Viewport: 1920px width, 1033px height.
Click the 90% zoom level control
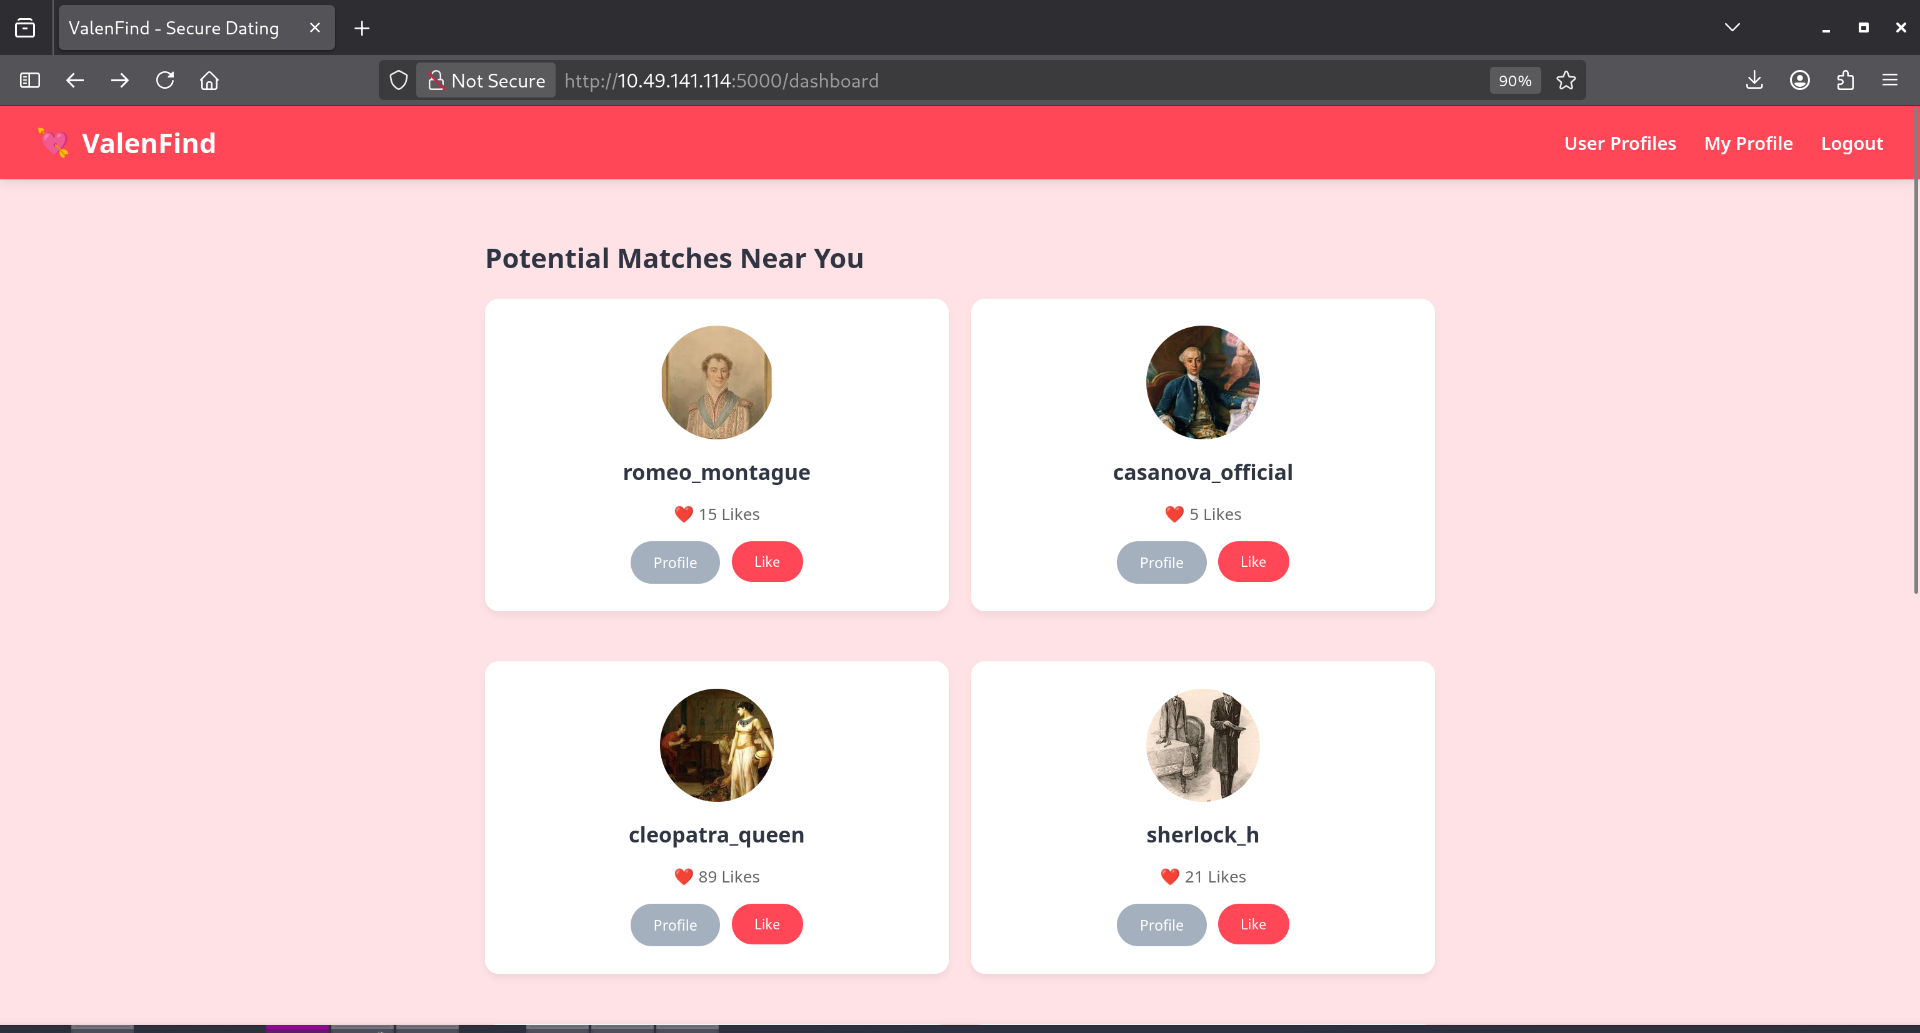[x=1514, y=80]
